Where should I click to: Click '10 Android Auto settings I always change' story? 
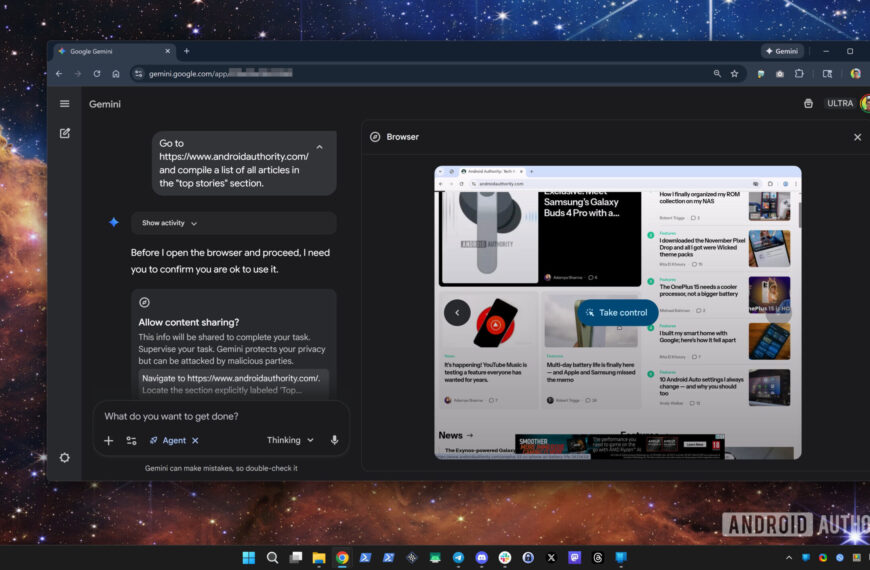point(701,386)
